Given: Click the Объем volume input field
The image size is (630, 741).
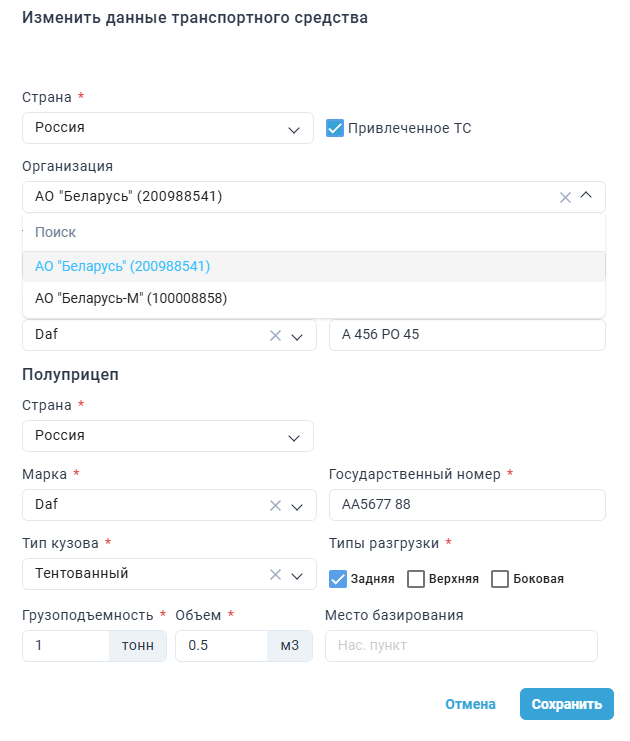Looking at the screenshot, I should click(221, 646).
